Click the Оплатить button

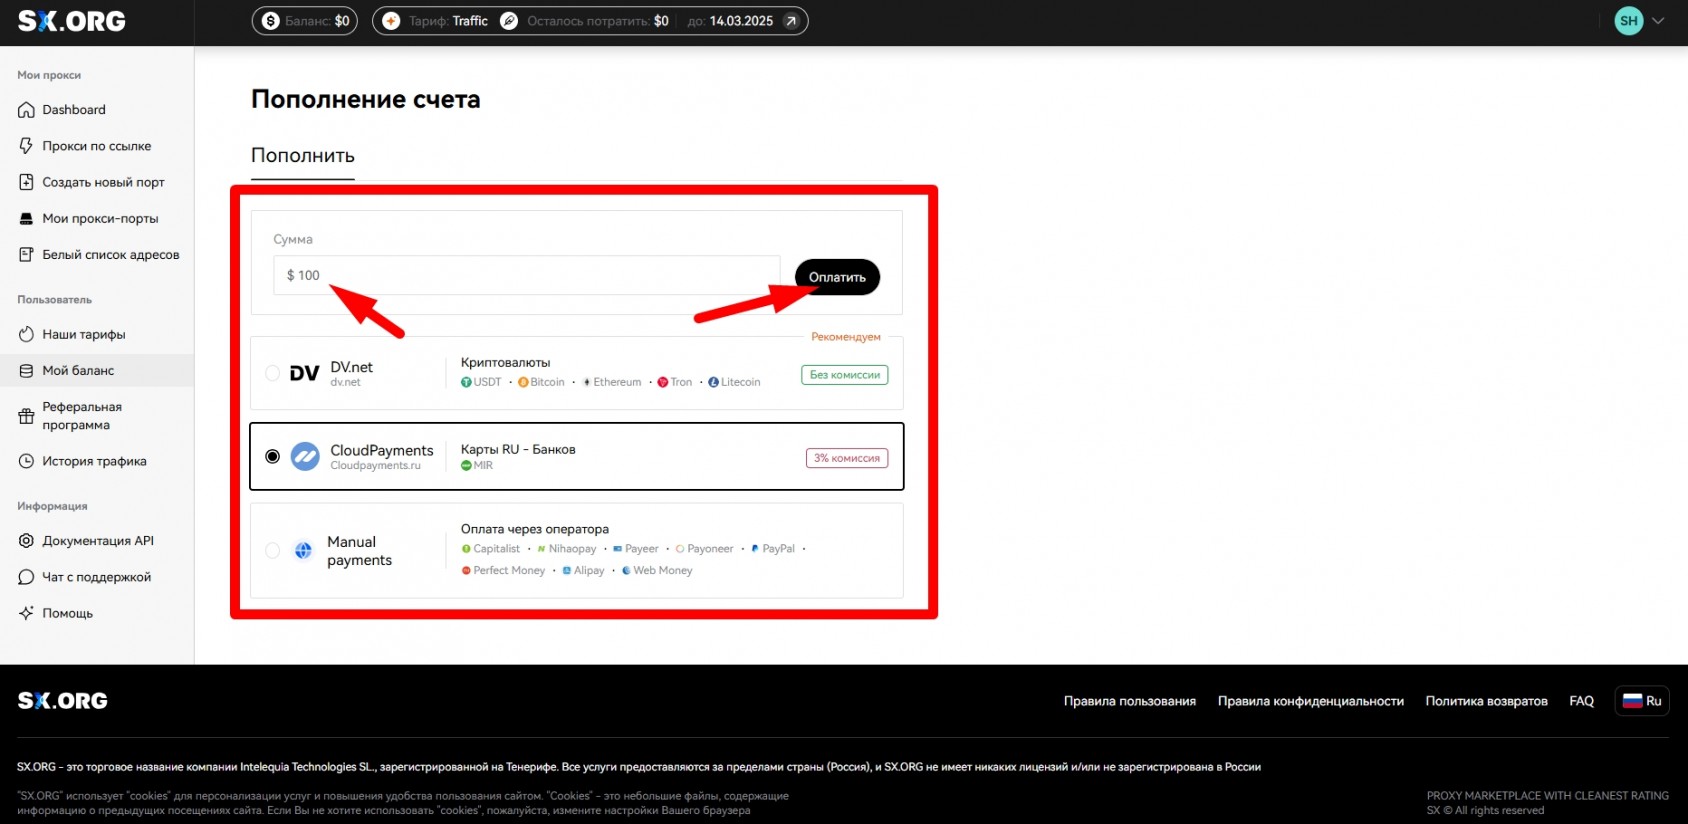click(837, 277)
